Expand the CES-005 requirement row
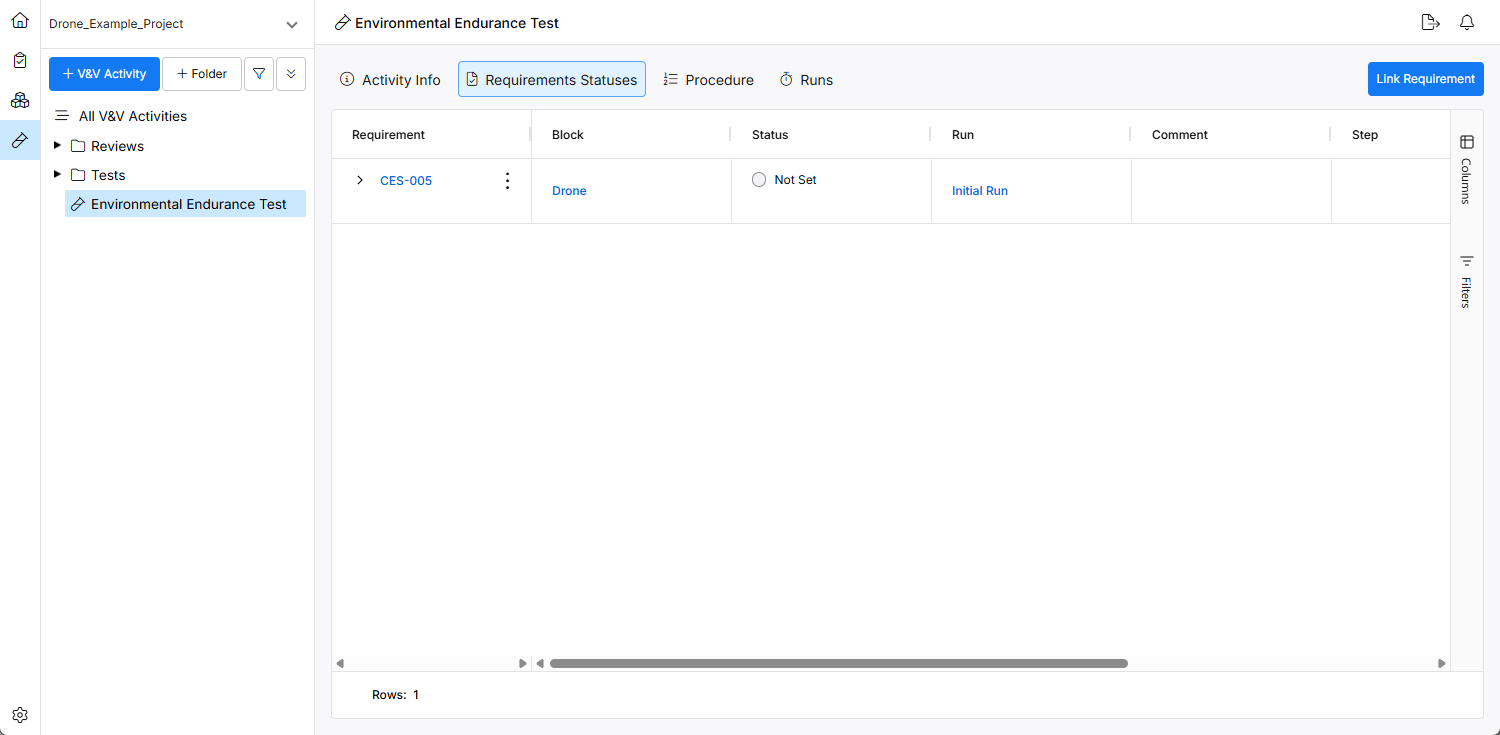This screenshot has height=735, width=1500. click(x=360, y=181)
